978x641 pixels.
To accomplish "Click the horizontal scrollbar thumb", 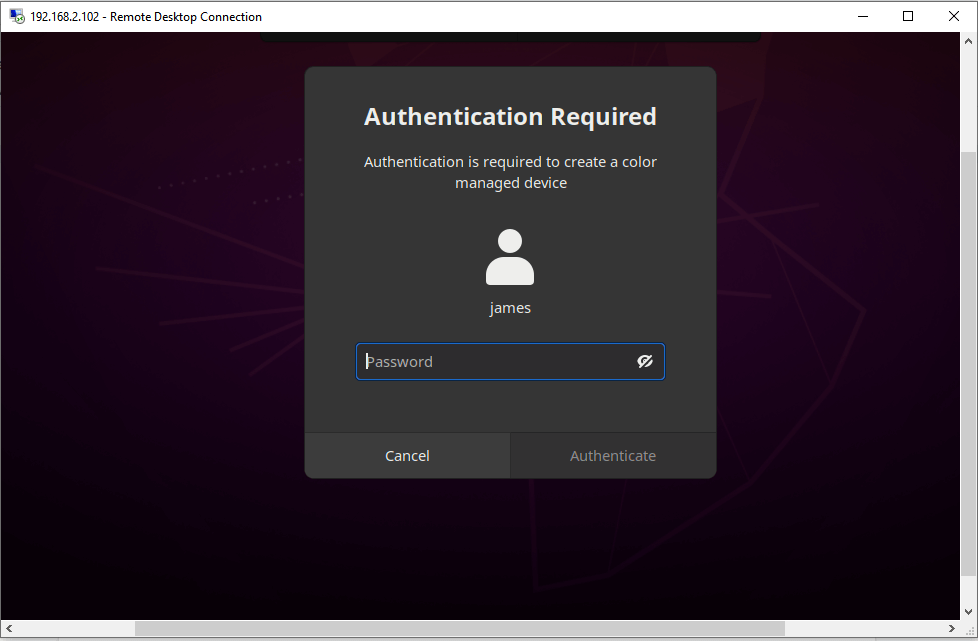I will point(460,629).
